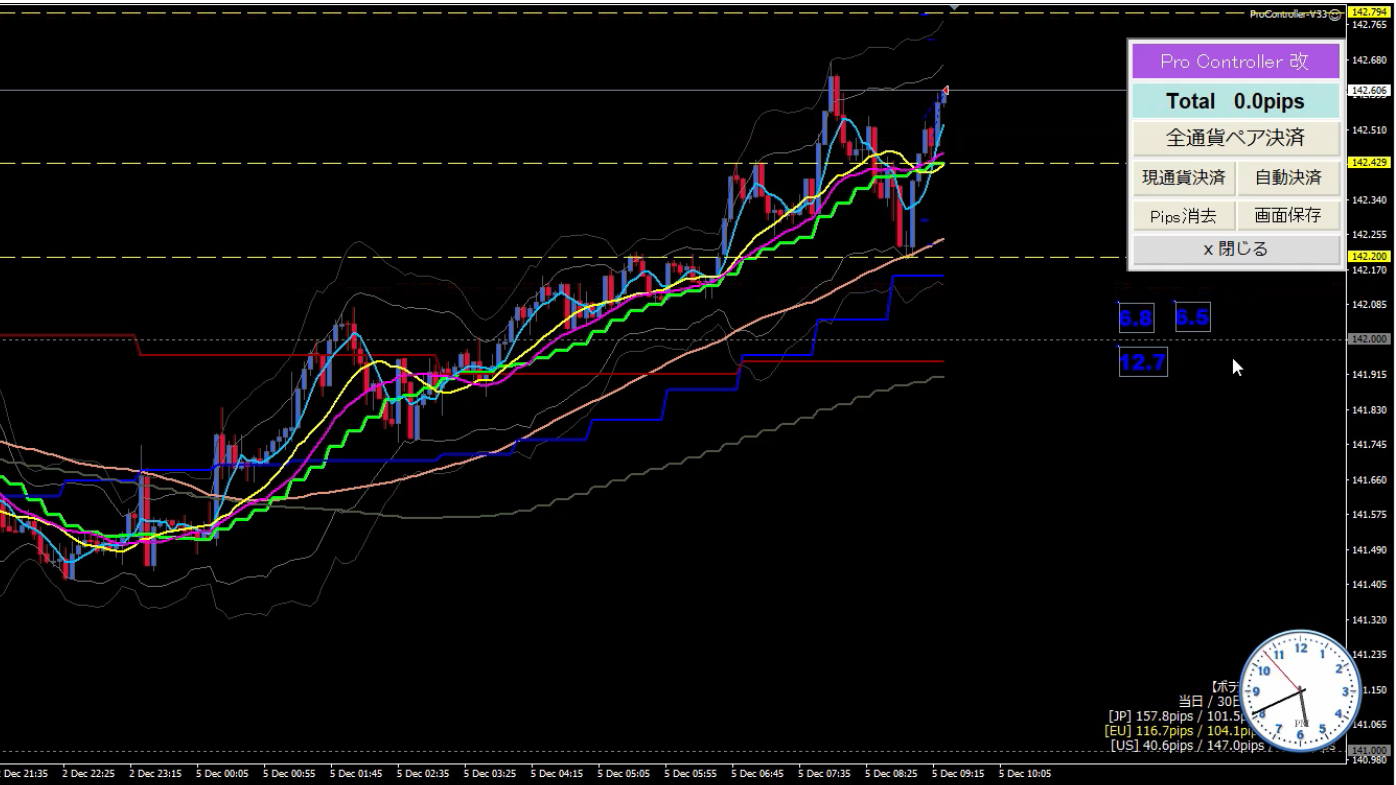
Task: Click the 5 Dec 04:15 time label
Action: [x=557, y=773]
